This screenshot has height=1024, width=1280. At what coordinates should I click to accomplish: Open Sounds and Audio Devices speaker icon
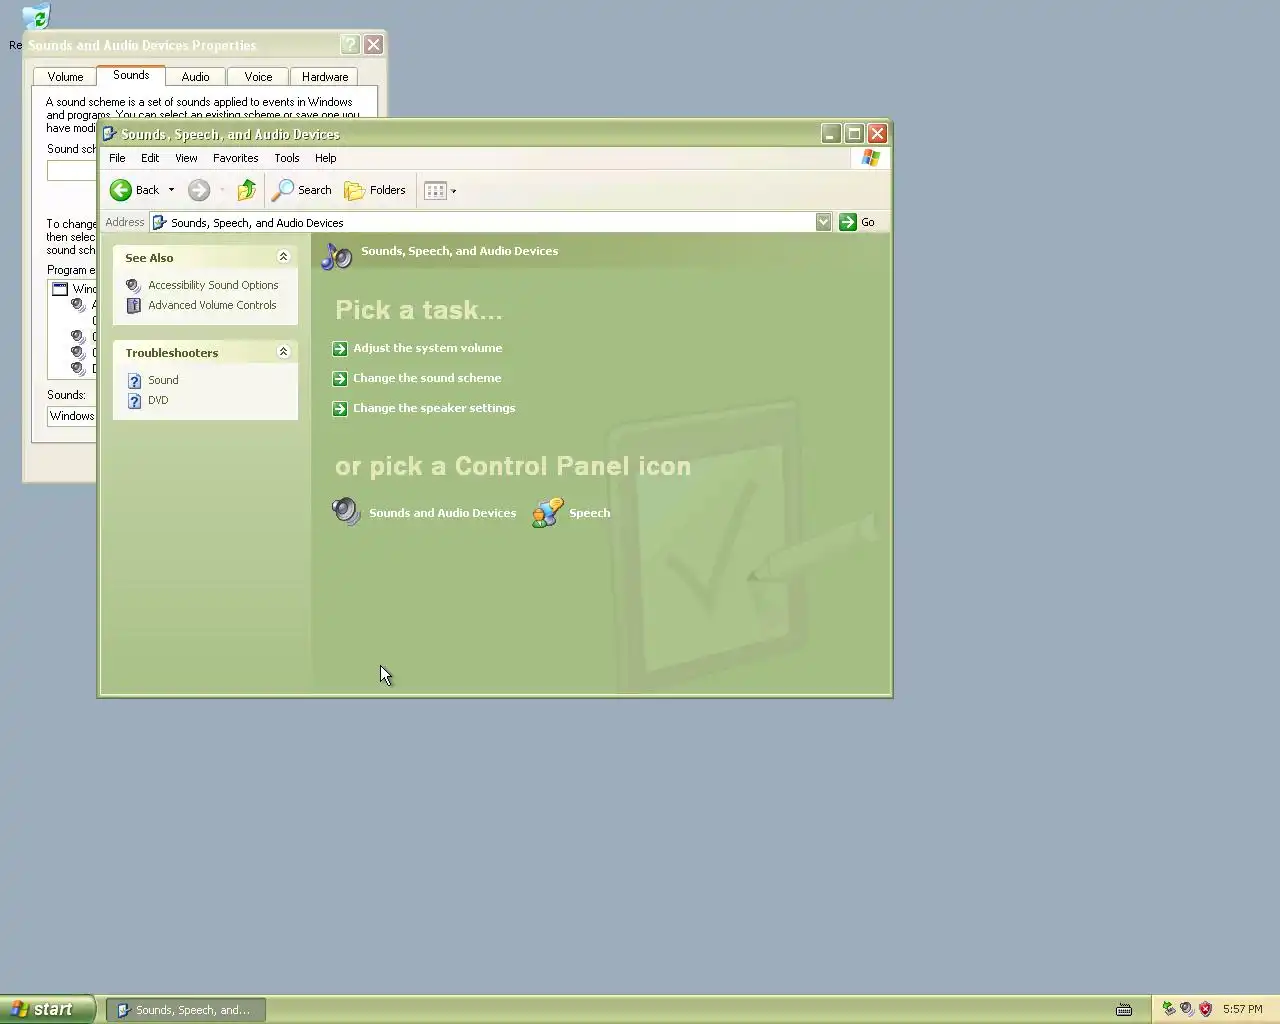[346, 512]
